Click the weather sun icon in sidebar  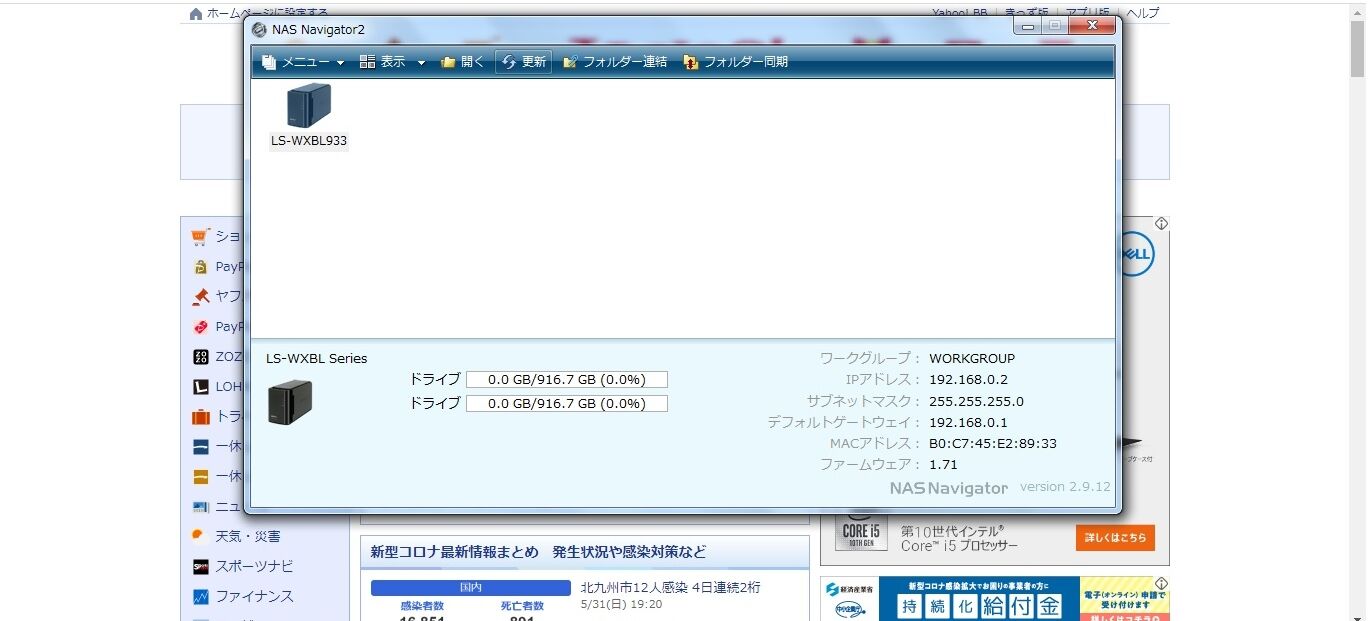tap(199, 536)
